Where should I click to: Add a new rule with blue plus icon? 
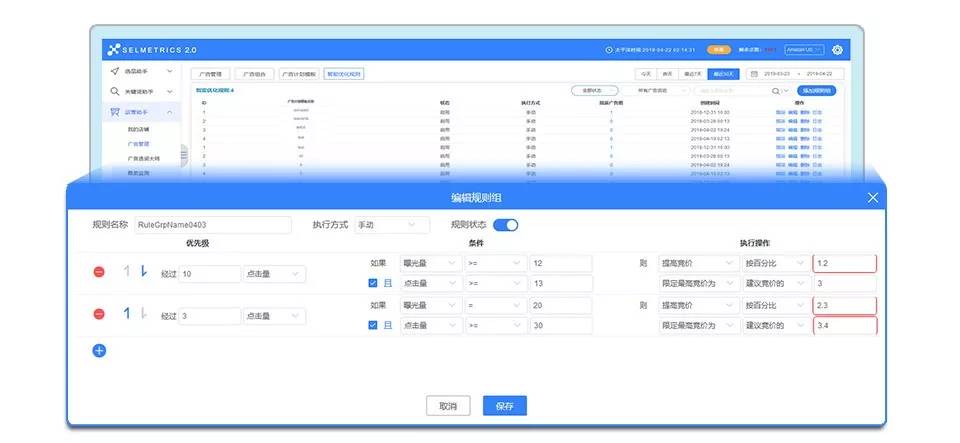[x=99, y=350]
